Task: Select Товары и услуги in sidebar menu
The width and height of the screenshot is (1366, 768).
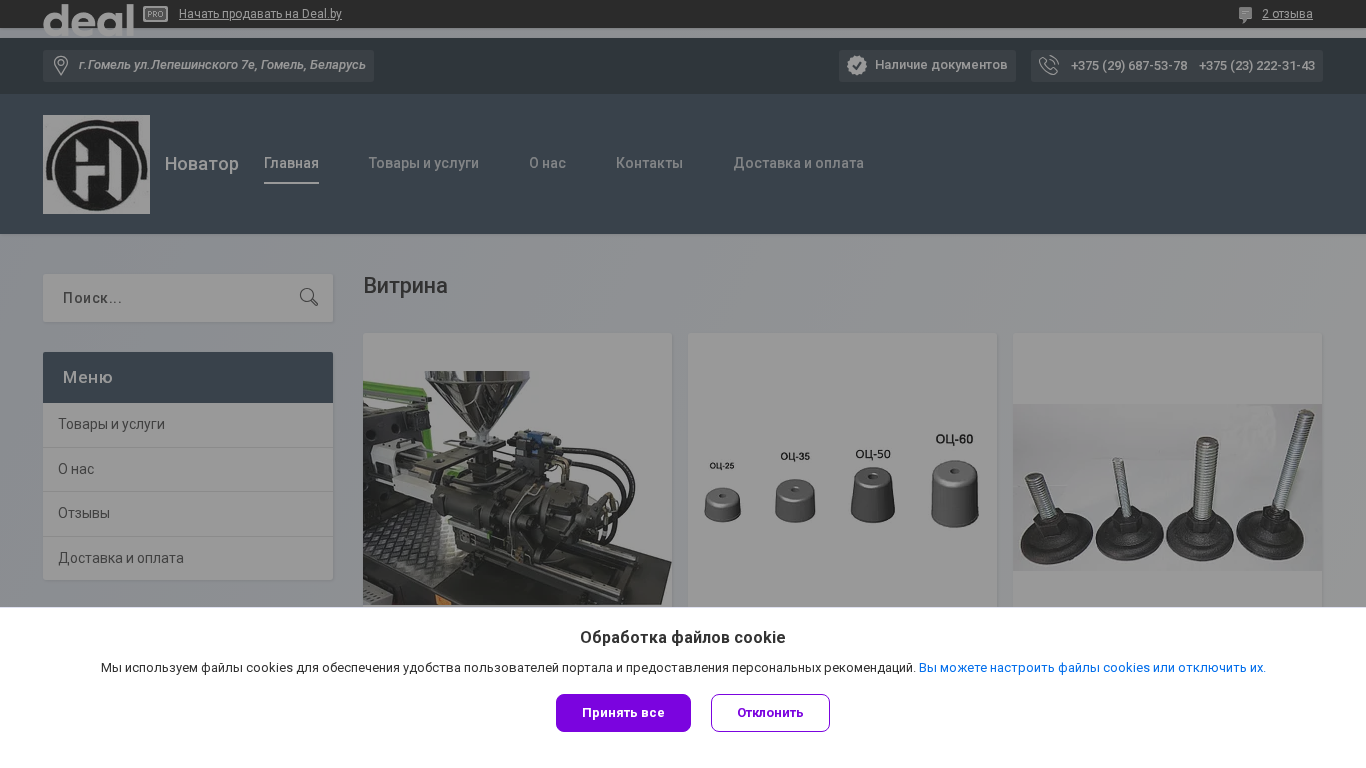Action: tap(188, 425)
